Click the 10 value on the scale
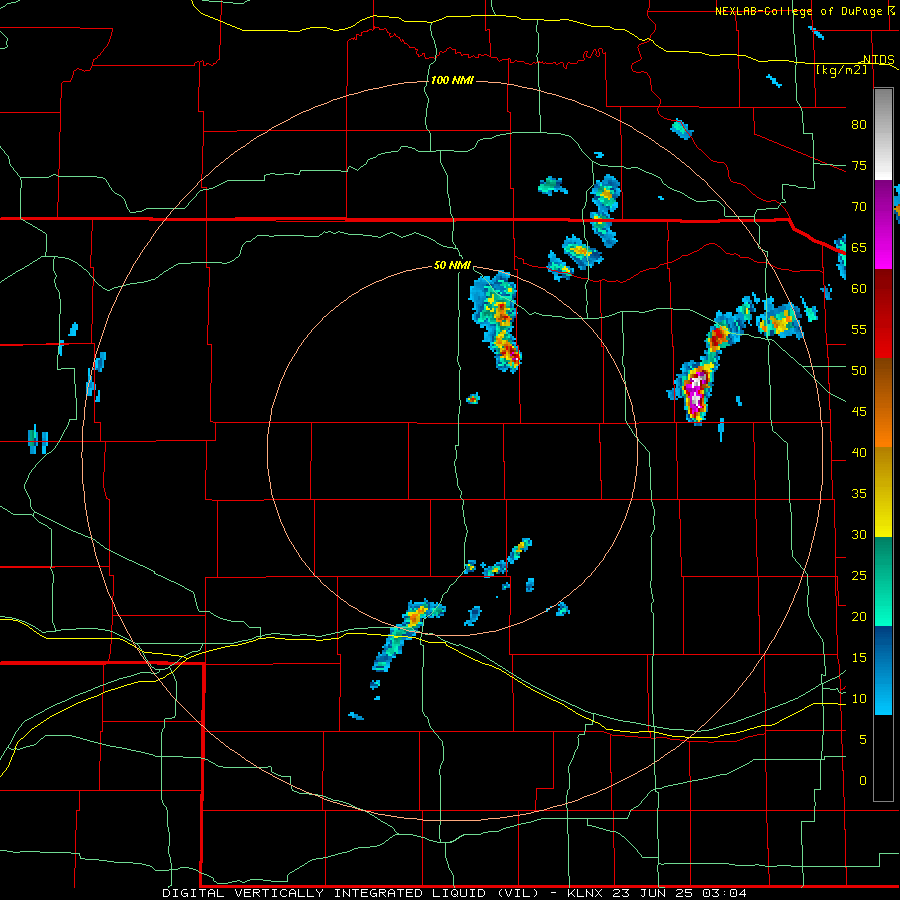 [x=859, y=699]
